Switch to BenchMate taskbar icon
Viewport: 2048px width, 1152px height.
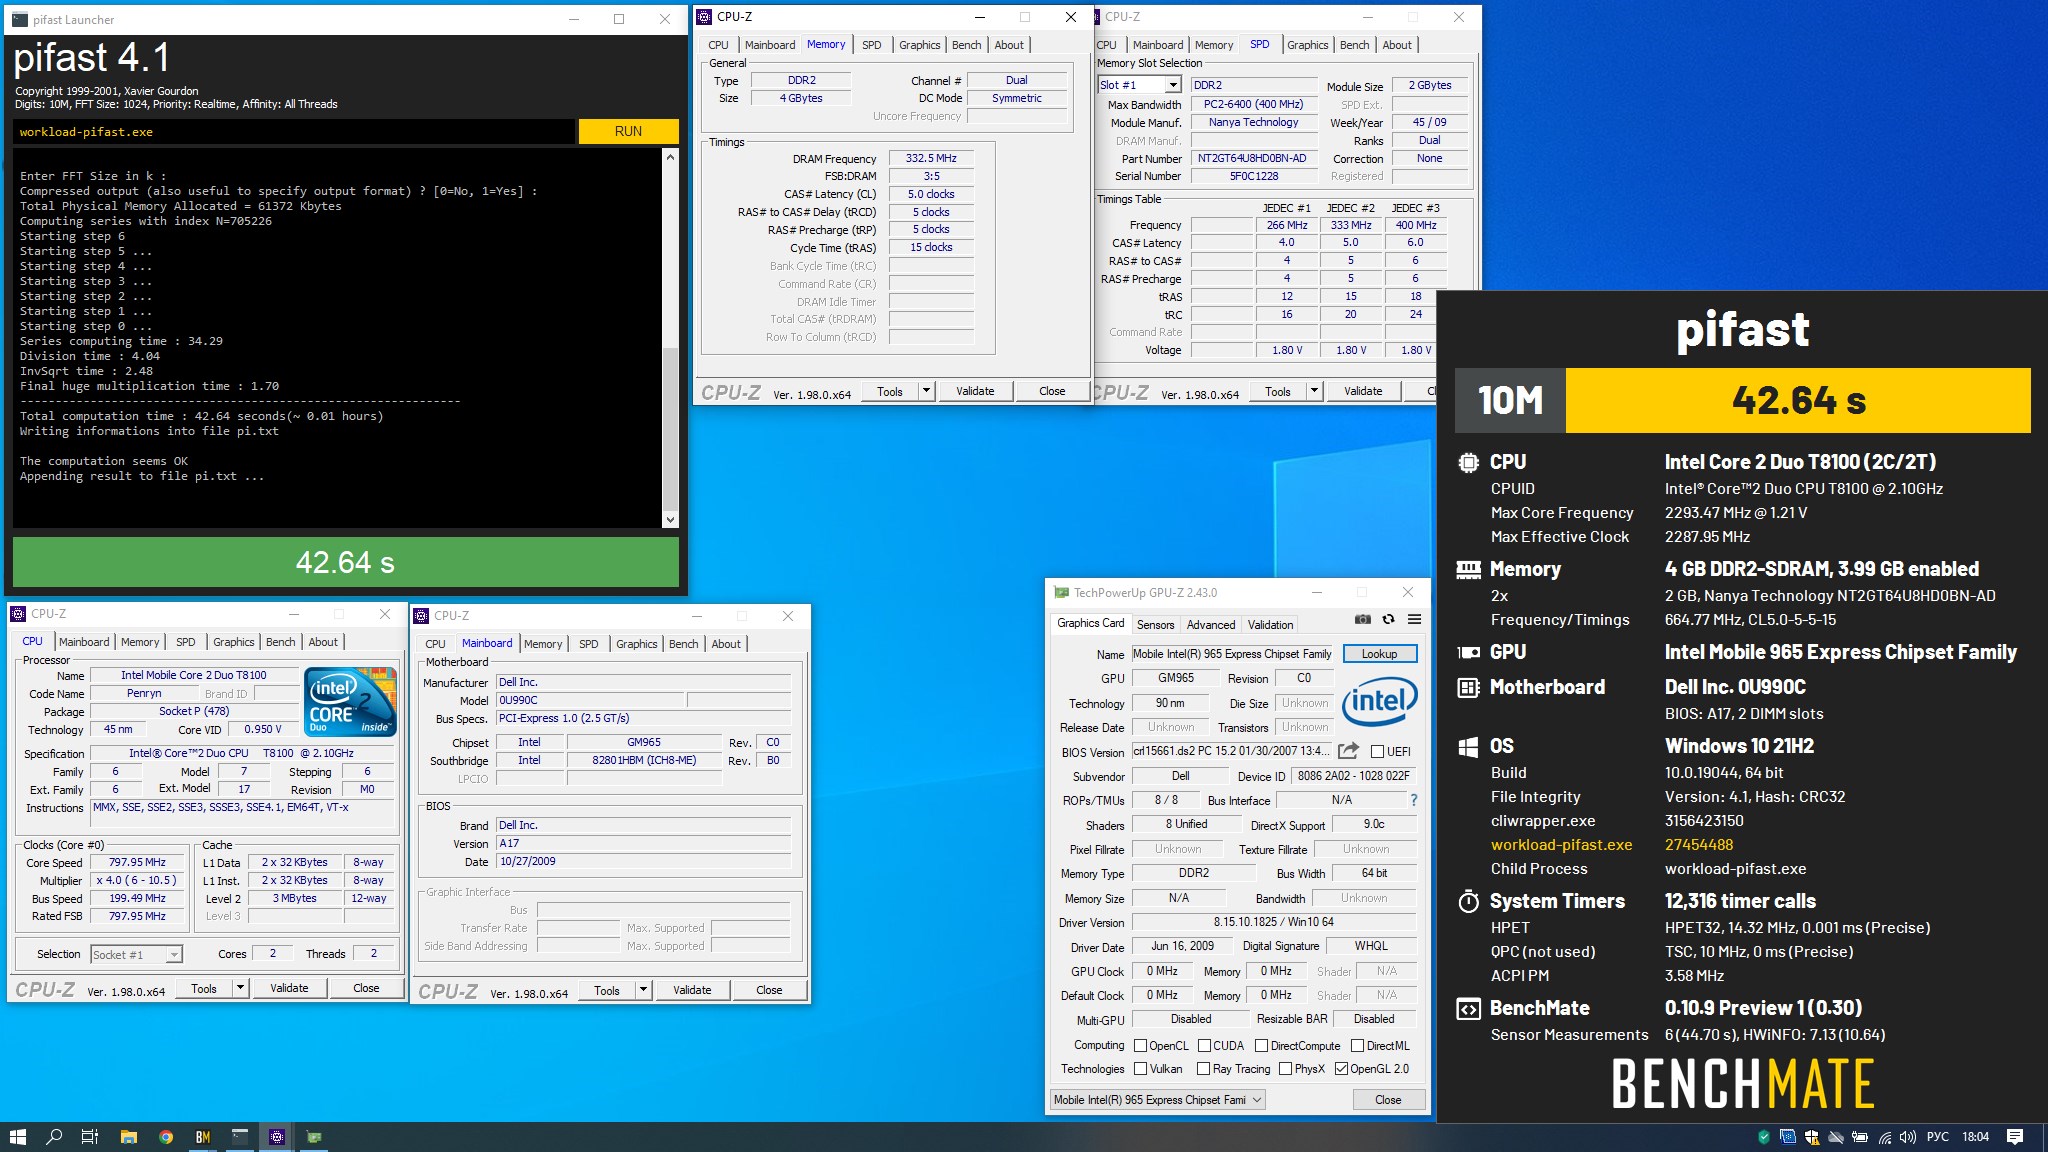pos(203,1137)
